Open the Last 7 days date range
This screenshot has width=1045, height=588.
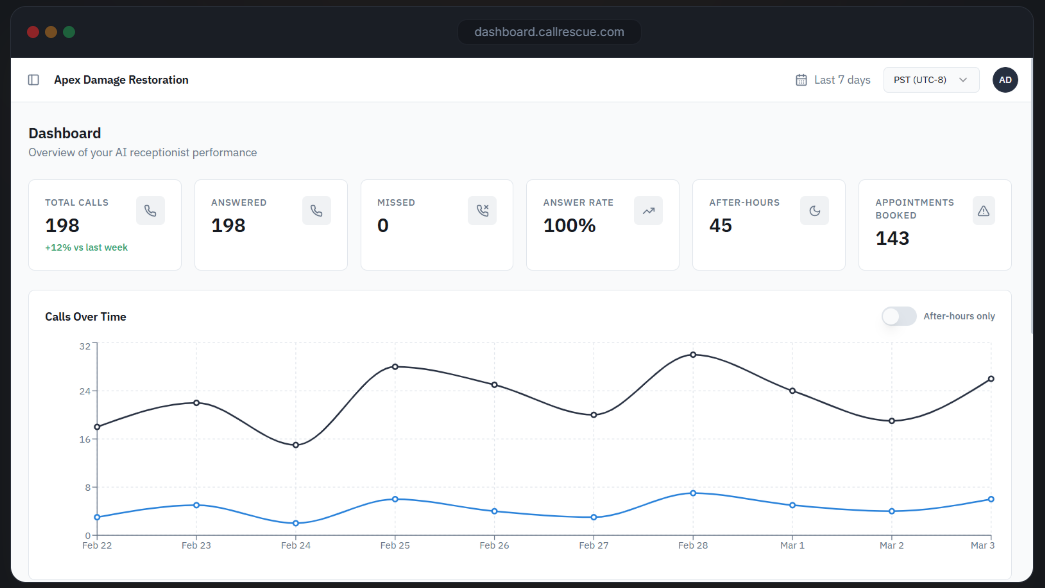841,80
